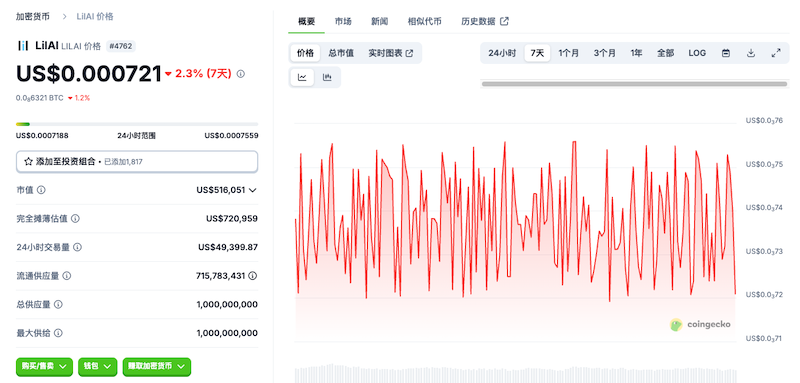
Task: Click the star icon on 添加至投资组合
Action: click(28, 162)
